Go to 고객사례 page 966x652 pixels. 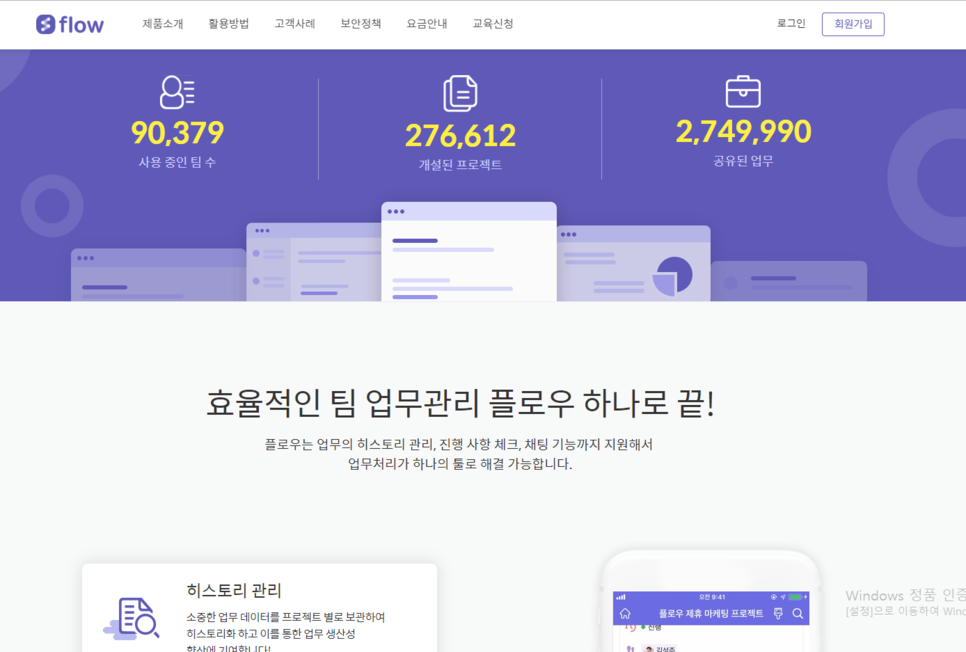pyautogui.click(x=294, y=23)
